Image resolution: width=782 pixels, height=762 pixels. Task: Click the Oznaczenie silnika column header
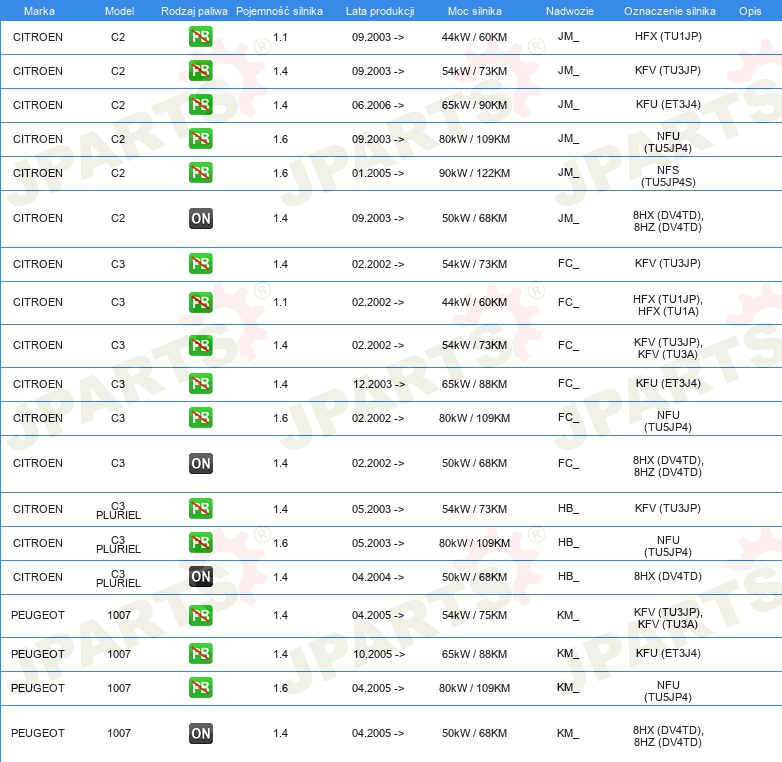coord(669,11)
